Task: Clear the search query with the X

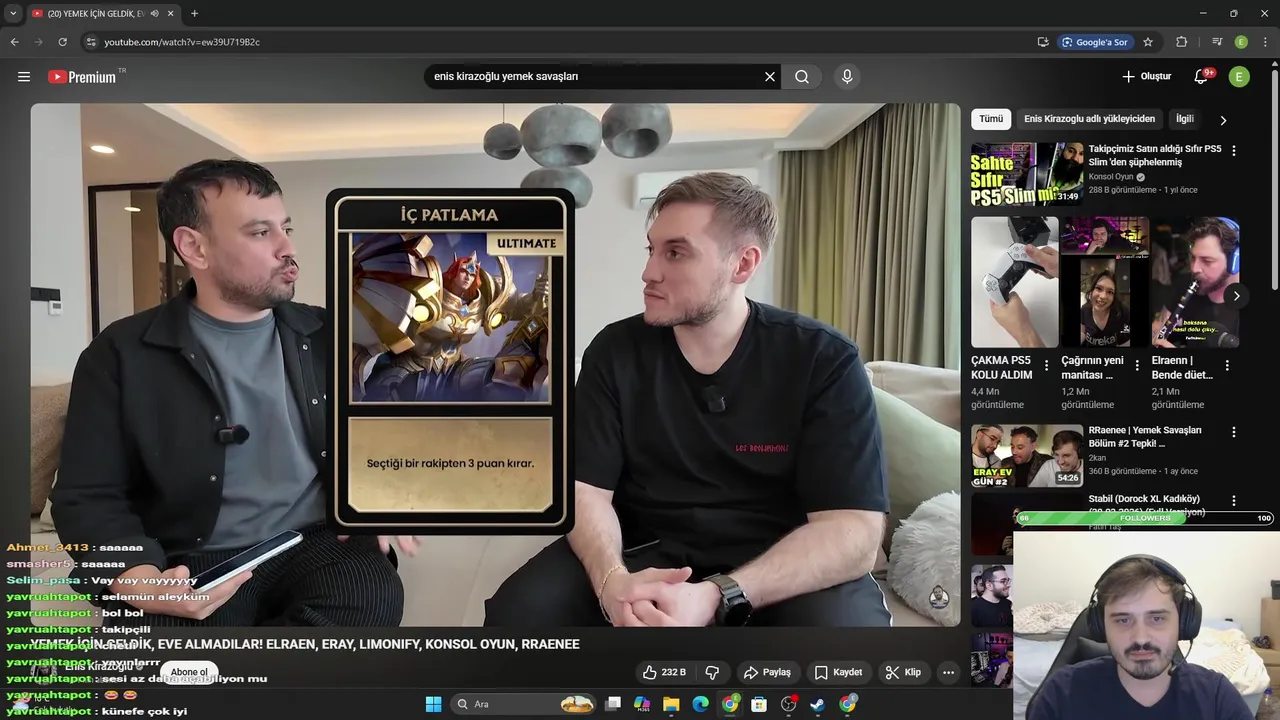Action: pos(770,77)
